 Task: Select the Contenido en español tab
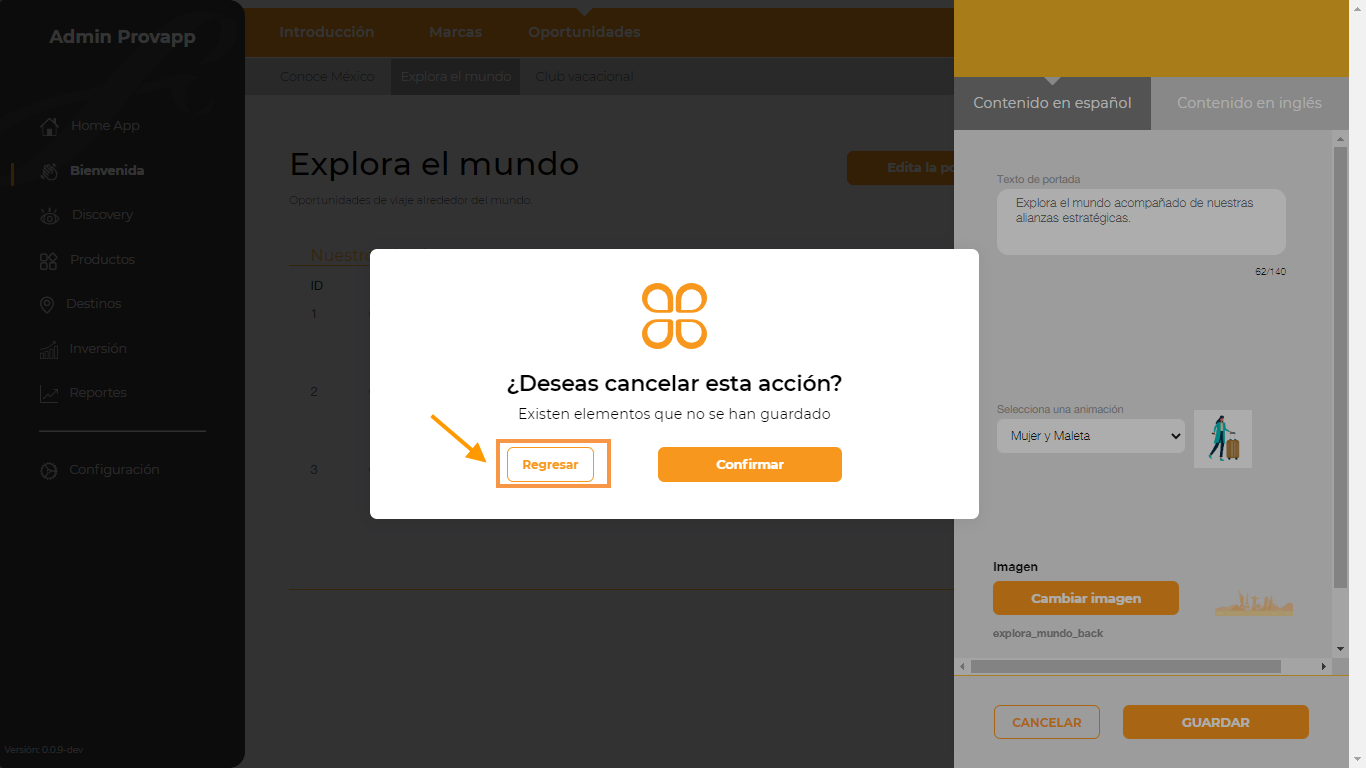[1052, 103]
